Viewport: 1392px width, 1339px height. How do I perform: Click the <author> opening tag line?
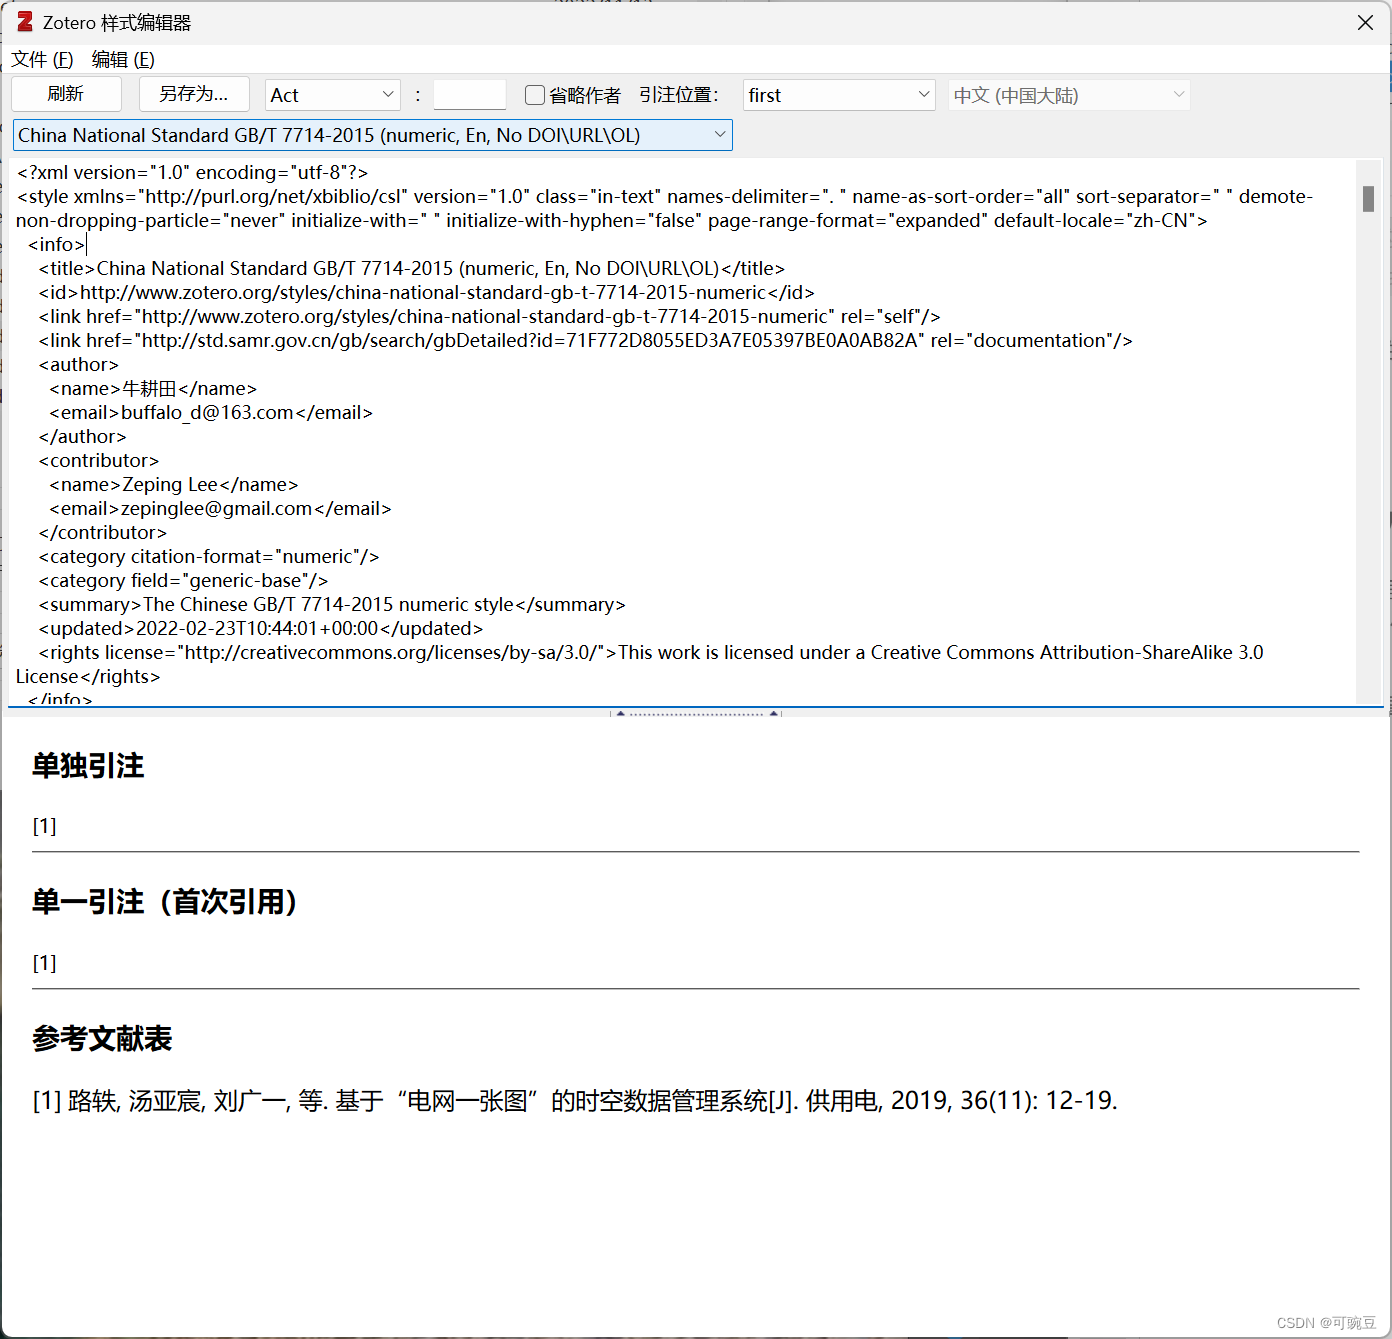point(79,364)
